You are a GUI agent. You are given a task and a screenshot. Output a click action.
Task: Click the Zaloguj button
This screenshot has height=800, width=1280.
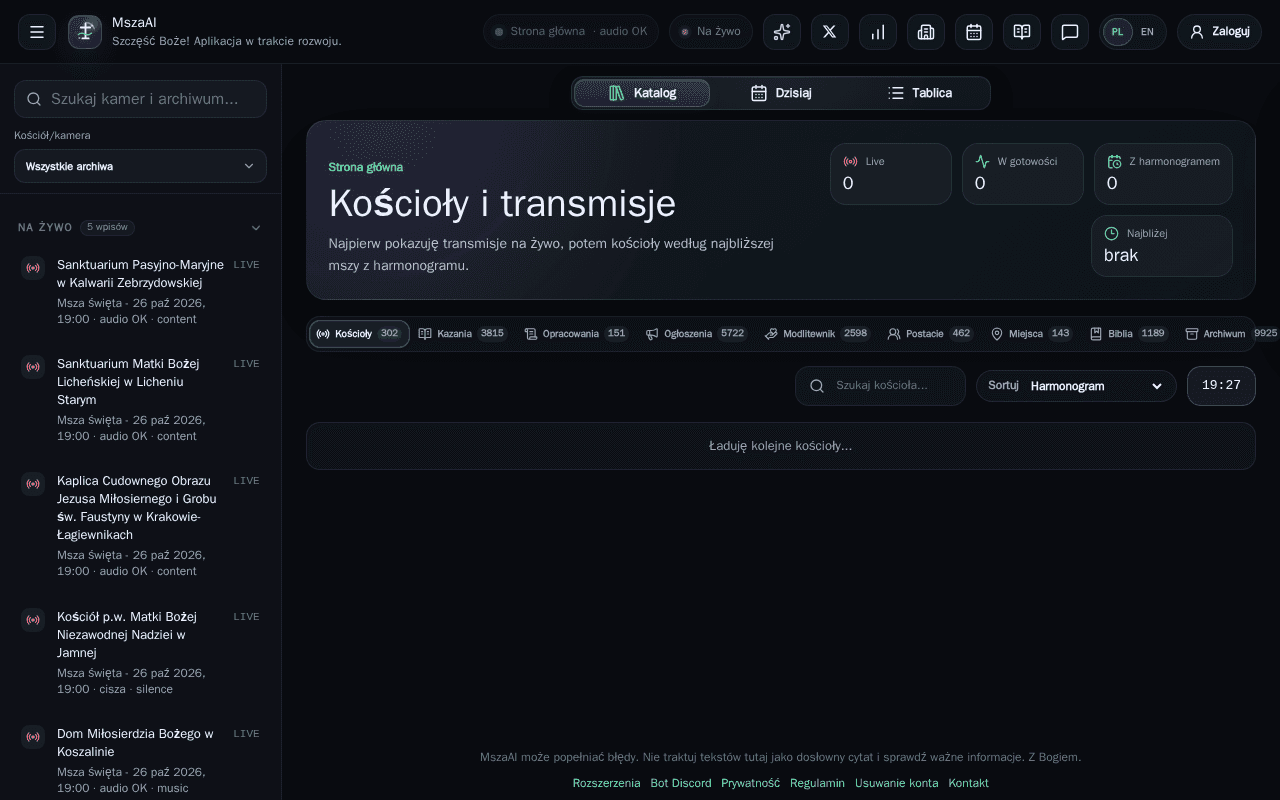click(1219, 32)
